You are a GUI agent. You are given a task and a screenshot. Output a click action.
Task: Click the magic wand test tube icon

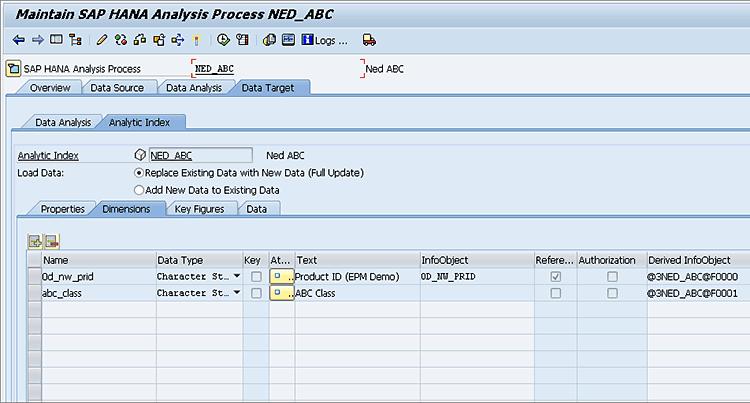(x=197, y=40)
